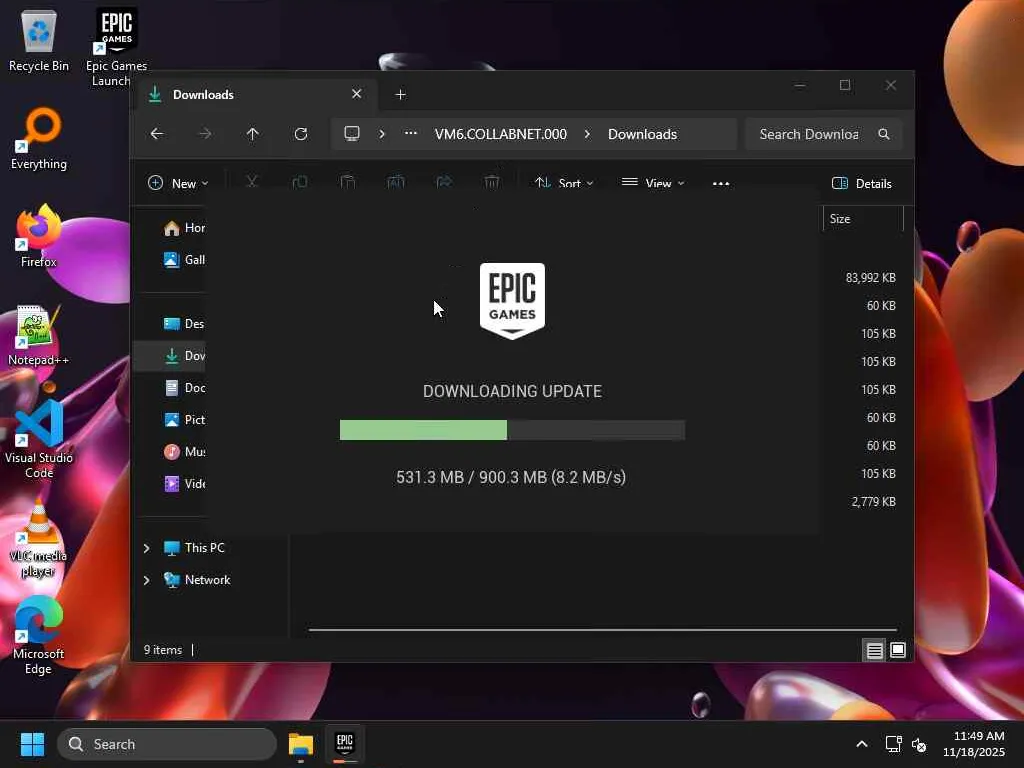The width and height of the screenshot is (1024, 768).
Task: Select the Downloads tab
Action: pos(256,95)
